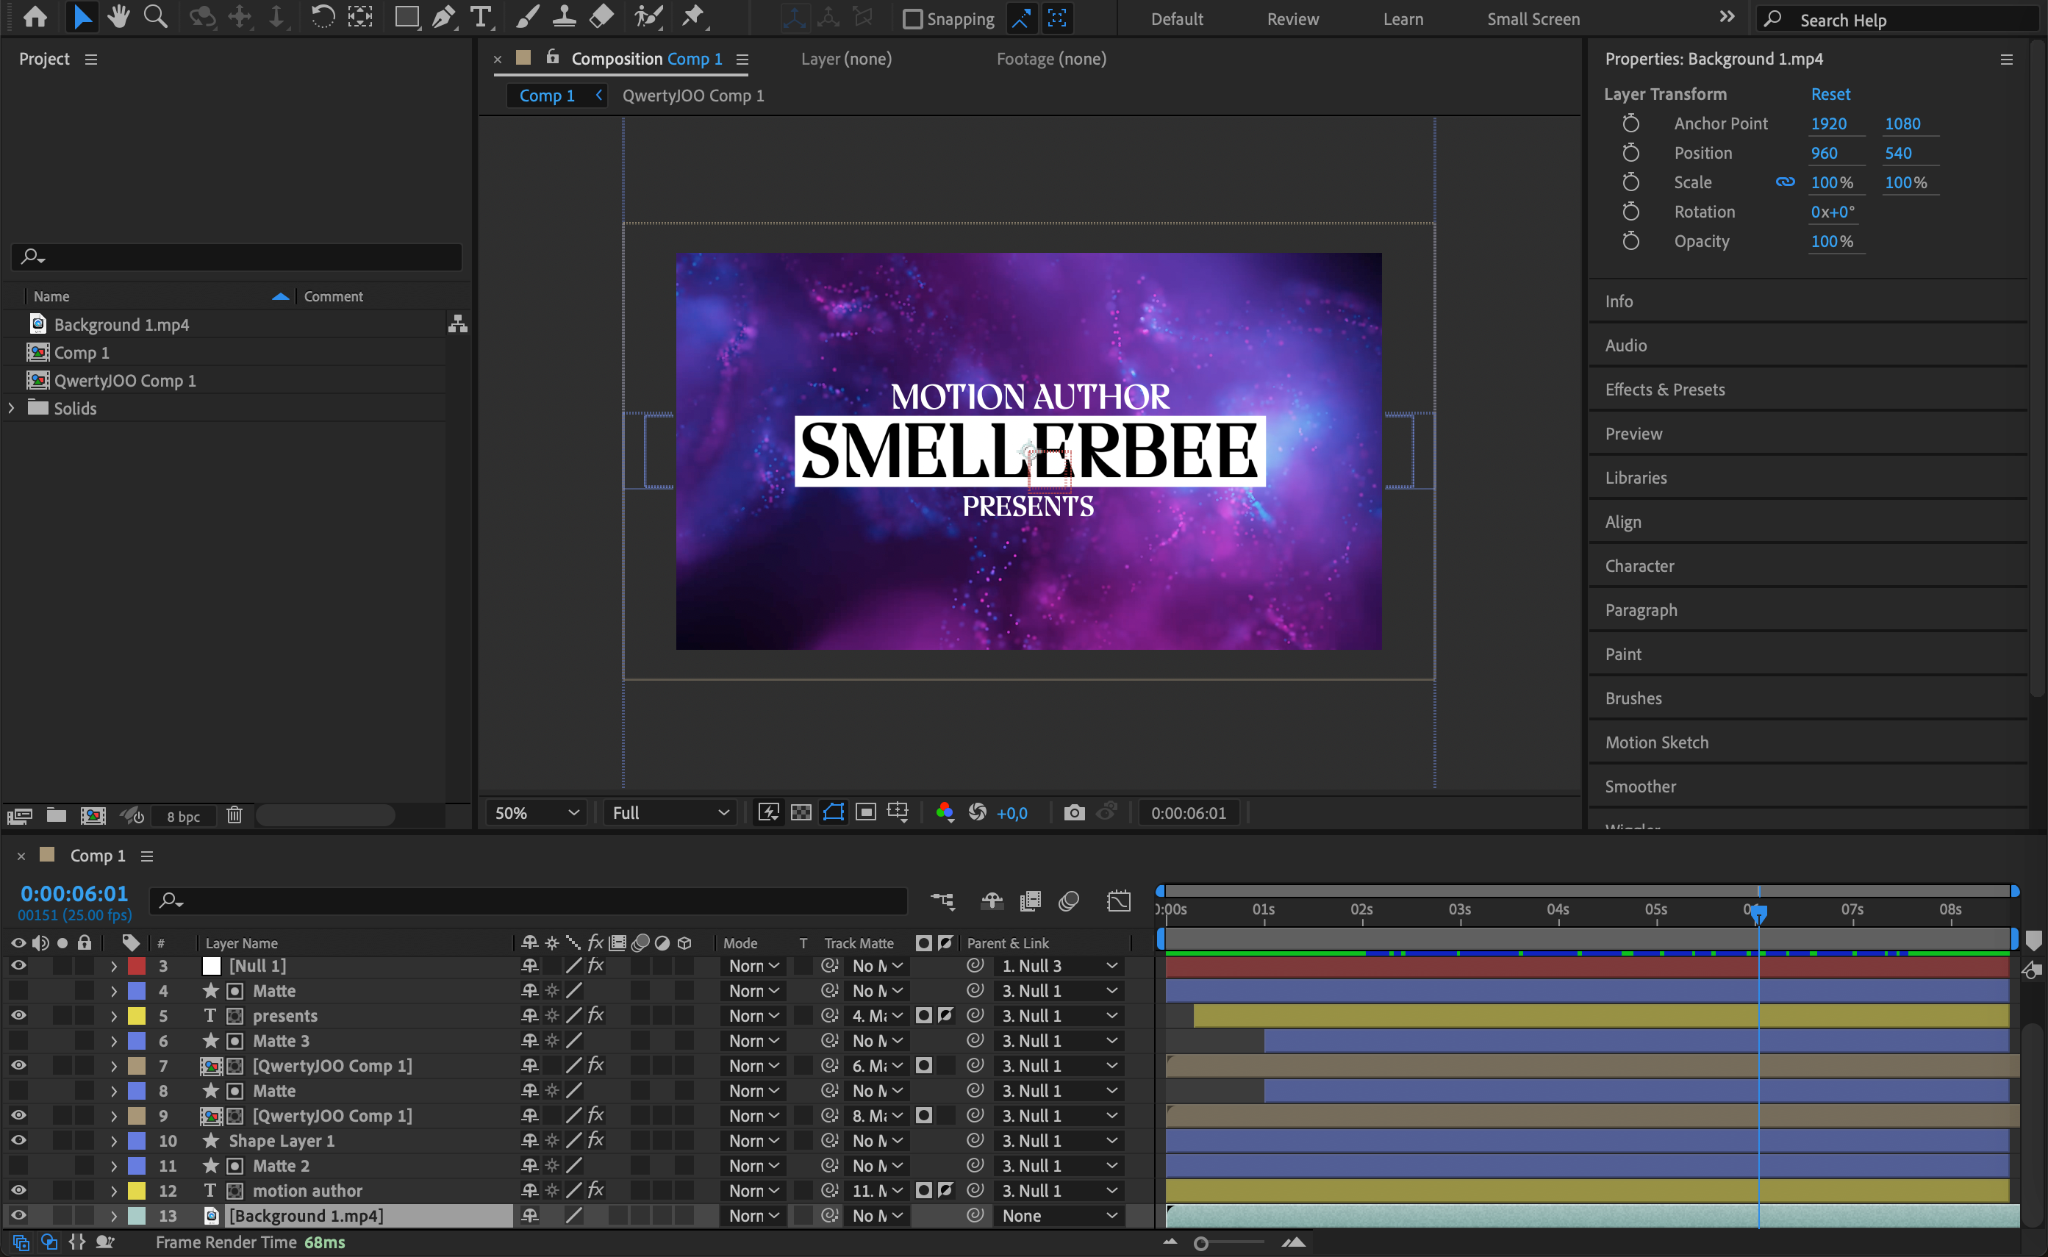Select the Pen tool
Viewport: 2048px width, 1257px height.
[443, 16]
